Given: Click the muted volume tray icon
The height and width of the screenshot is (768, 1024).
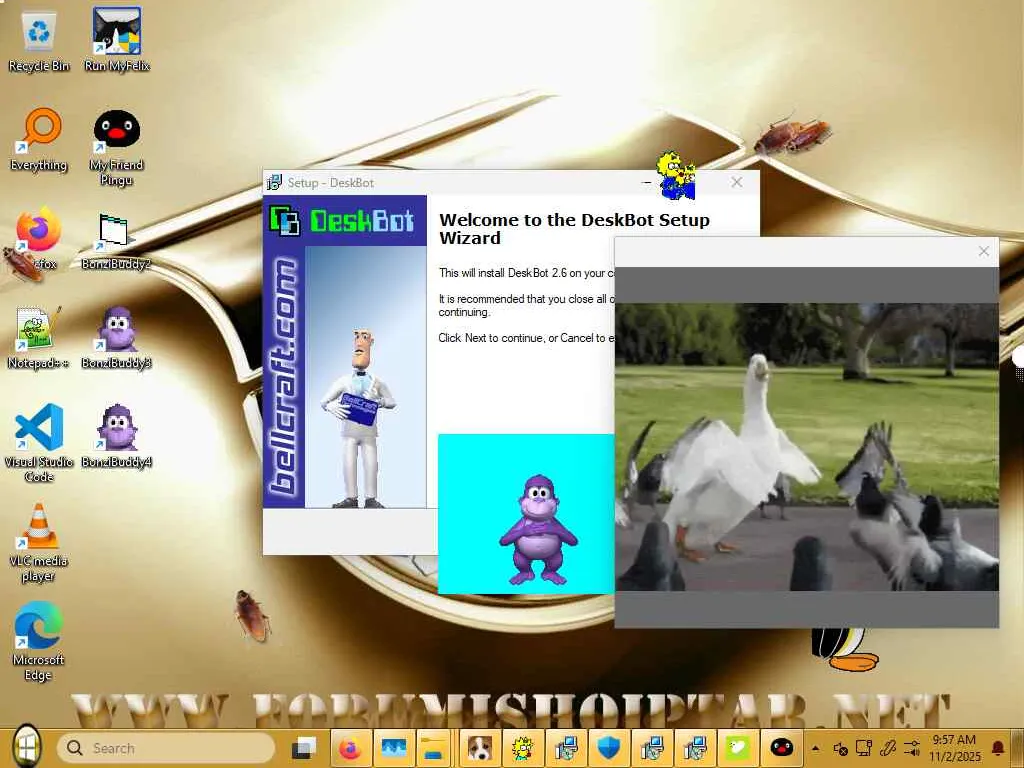Looking at the screenshot, I should [840, 748].
